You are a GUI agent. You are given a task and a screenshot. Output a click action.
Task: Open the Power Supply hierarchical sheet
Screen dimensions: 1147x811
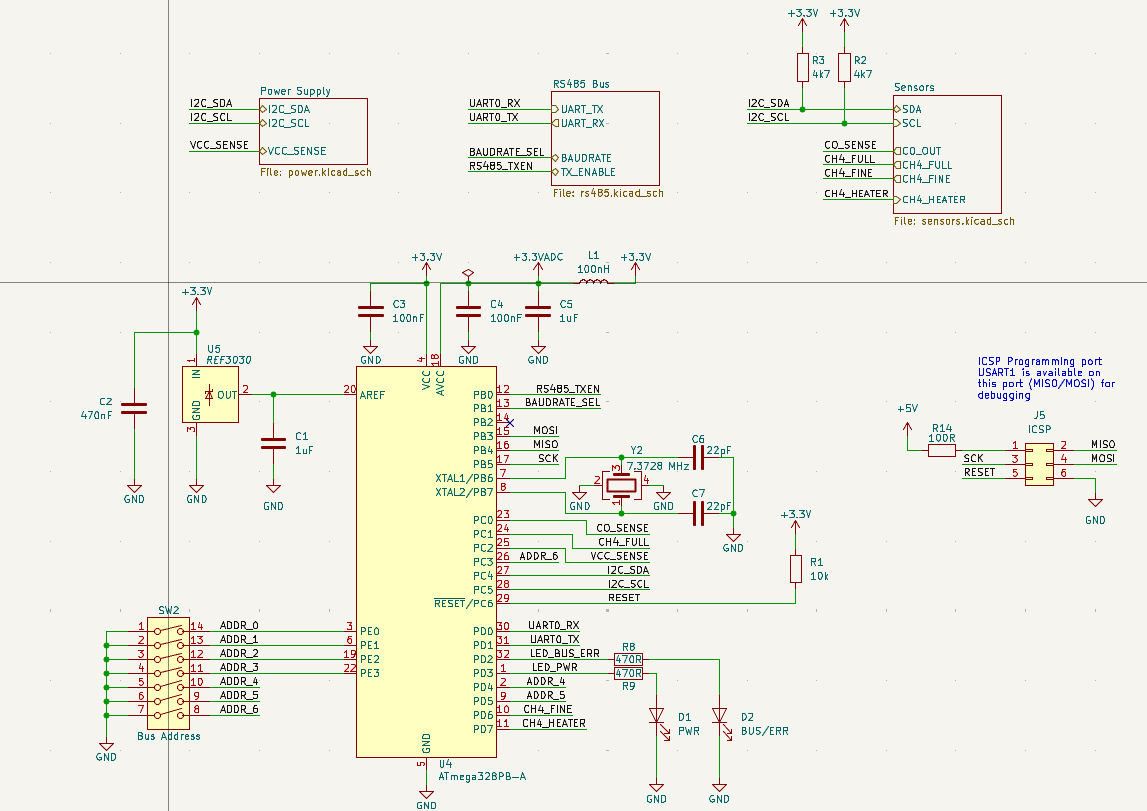pos(313,131)
